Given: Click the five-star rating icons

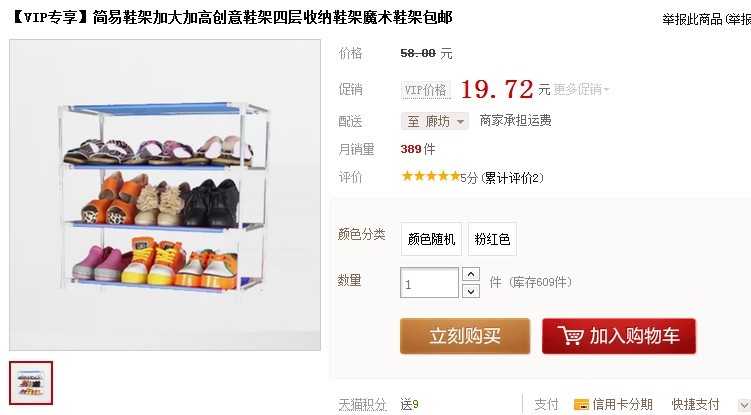Looking at the screenshot, I should tap(431, 176).
